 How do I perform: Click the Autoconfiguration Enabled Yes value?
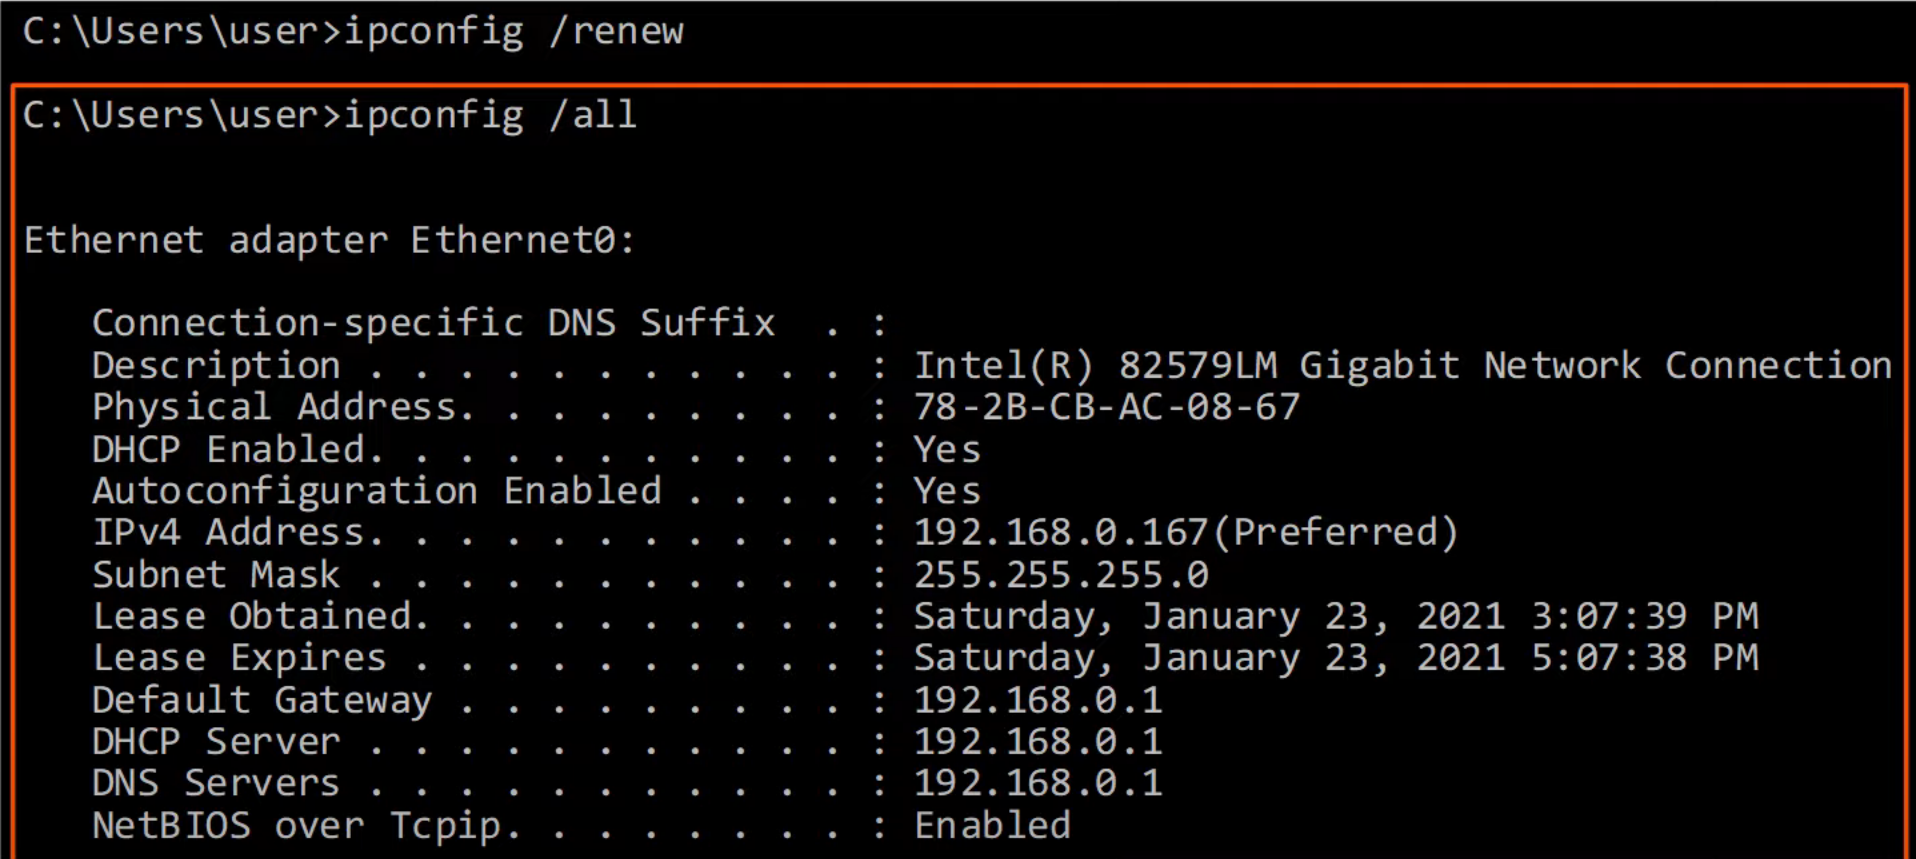point(946,491)
